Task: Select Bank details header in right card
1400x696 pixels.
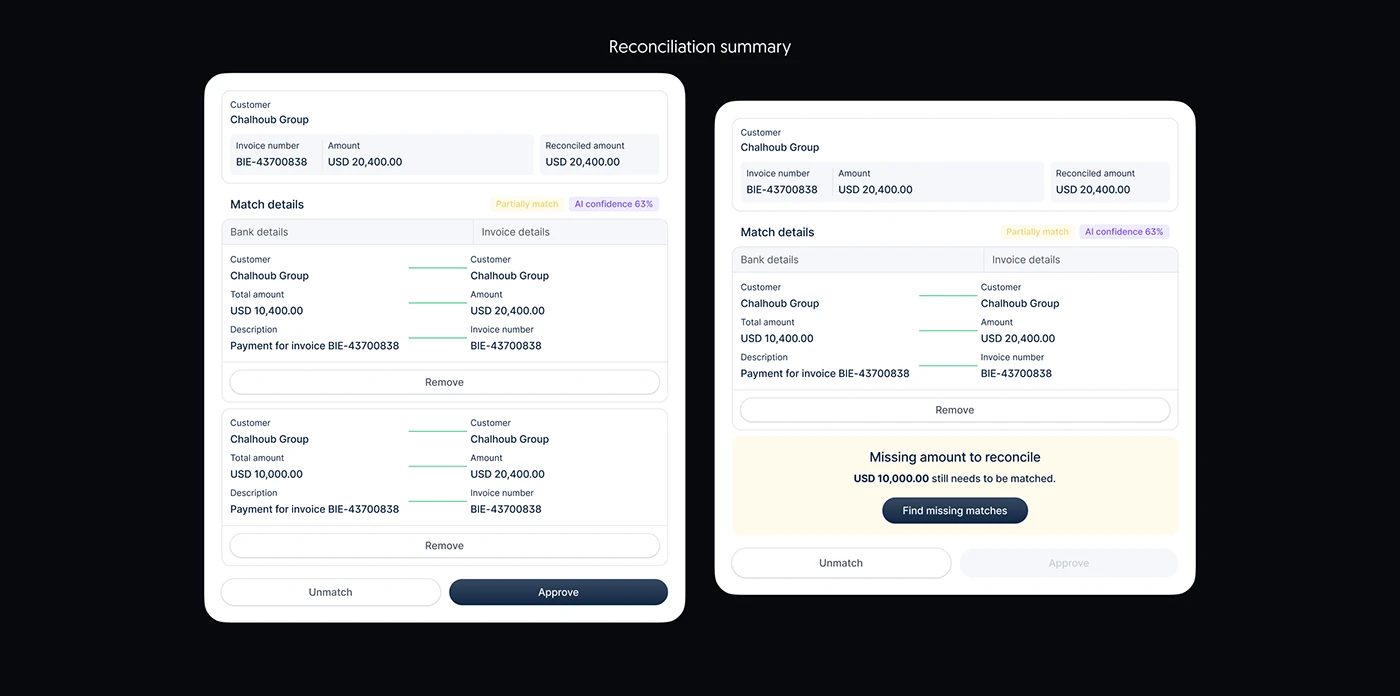Action: tap(858, 260)
